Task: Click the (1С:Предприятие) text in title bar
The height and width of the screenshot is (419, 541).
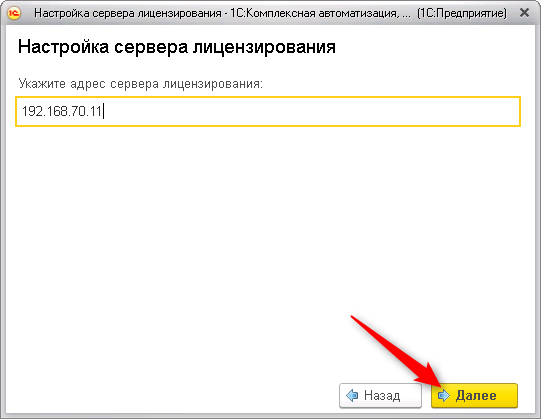Action: click(462, 13)
